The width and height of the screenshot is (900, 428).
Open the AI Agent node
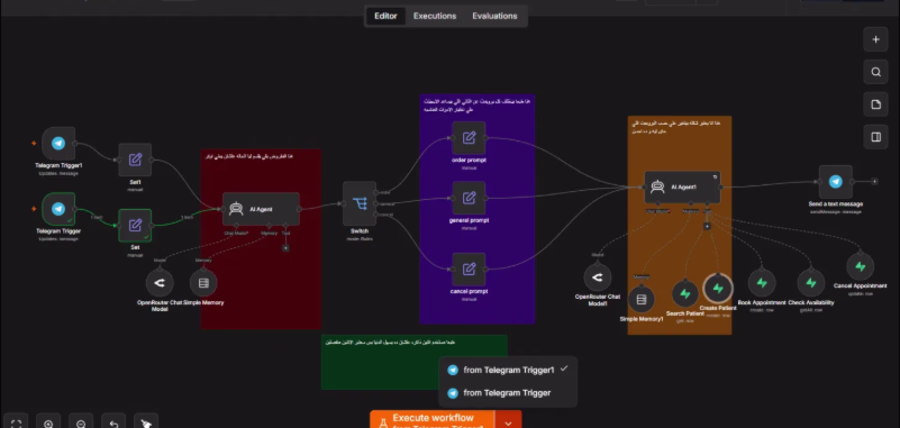click(261, 209)
